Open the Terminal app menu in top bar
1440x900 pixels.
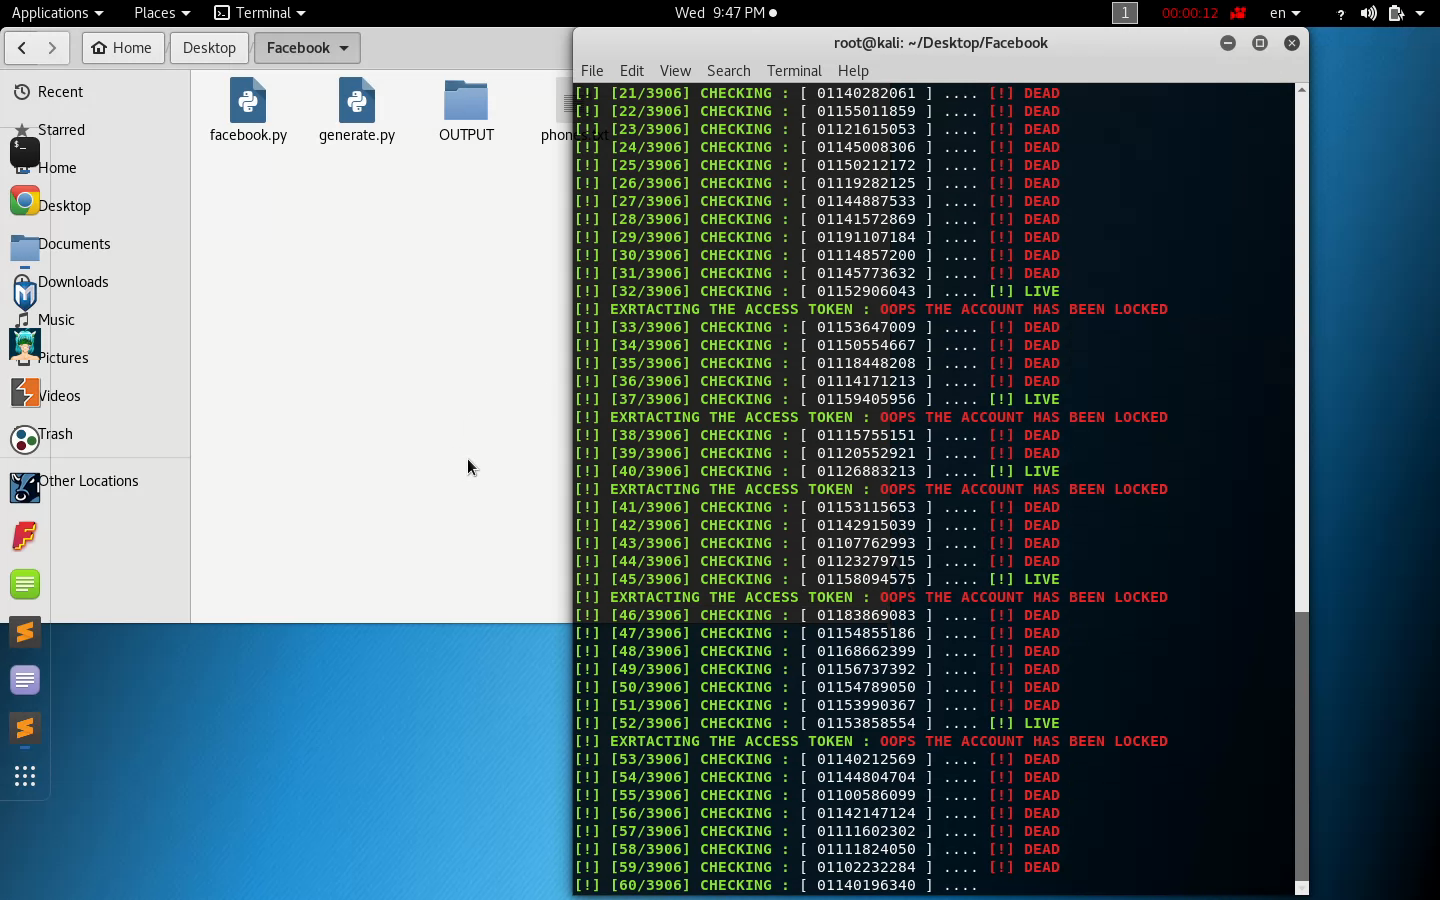pyautogui.click(x=260, y=13)
